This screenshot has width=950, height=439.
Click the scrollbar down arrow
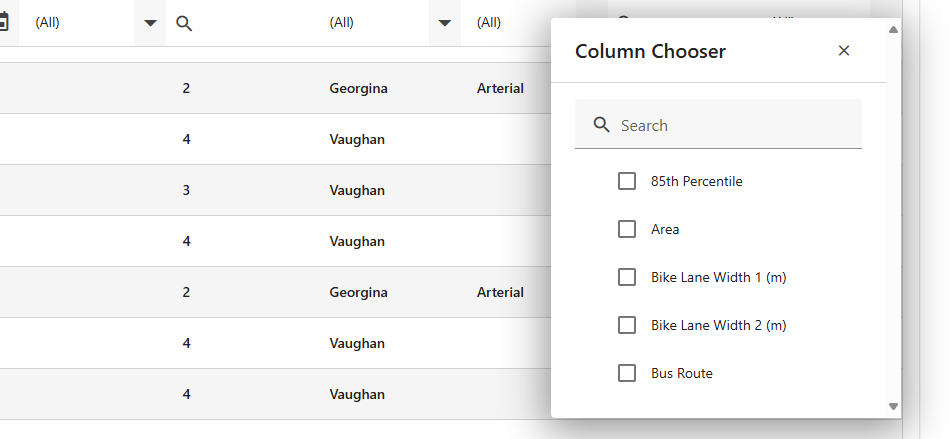coord(893,406)
